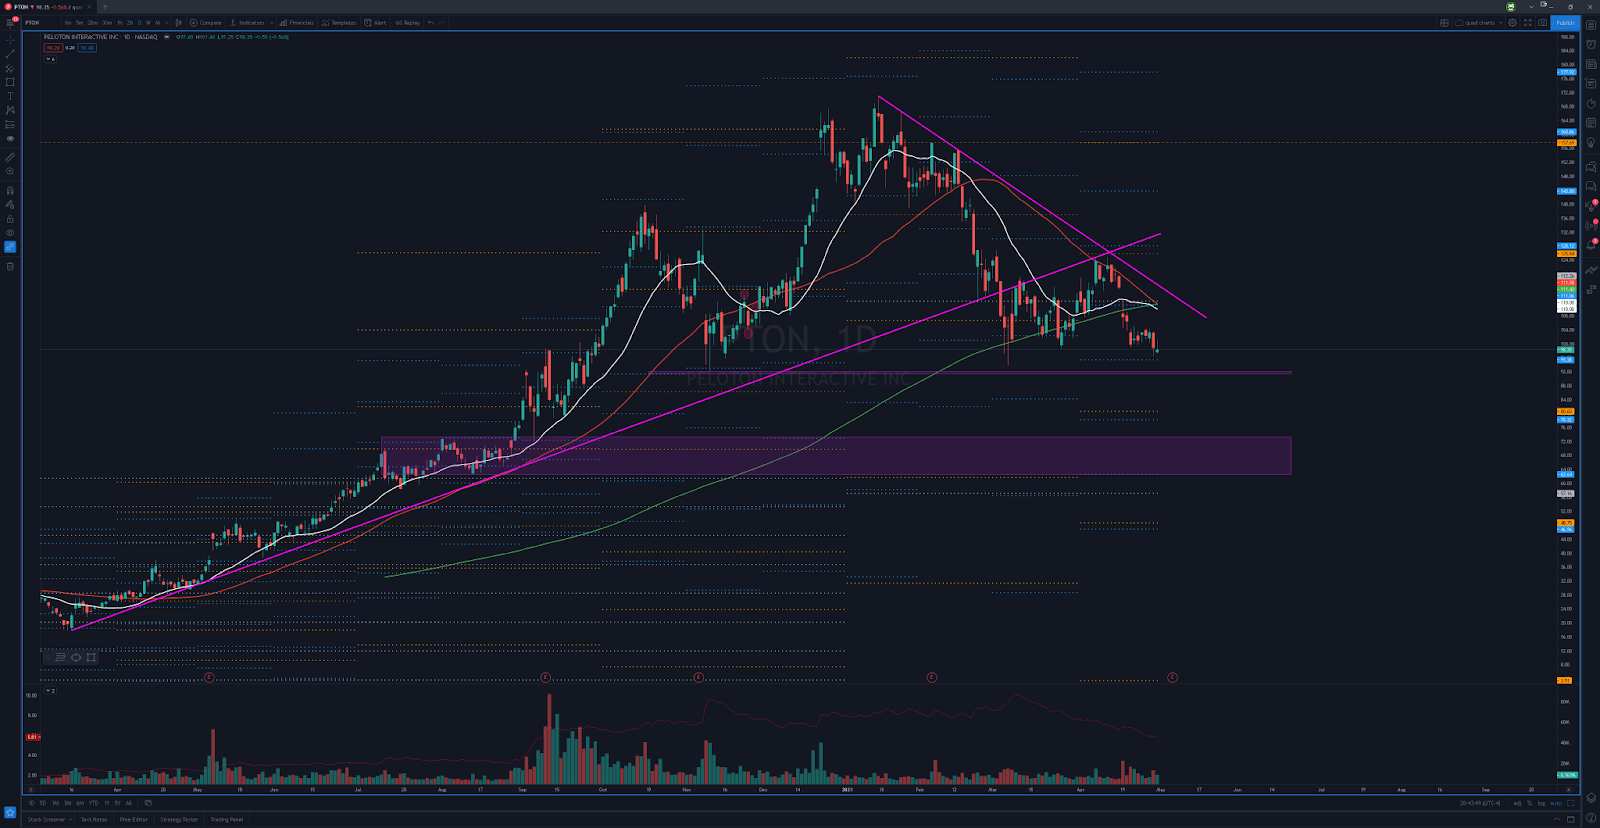Viewport: 1600px width, 828px height.
Task: Open the help center icon
Action: [x=1591, y=817]
